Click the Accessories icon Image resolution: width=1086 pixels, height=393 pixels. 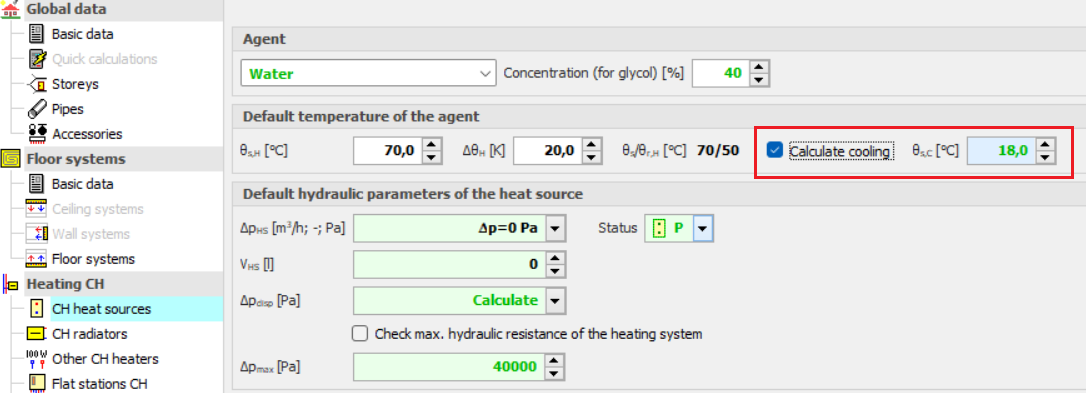point(37,134)
